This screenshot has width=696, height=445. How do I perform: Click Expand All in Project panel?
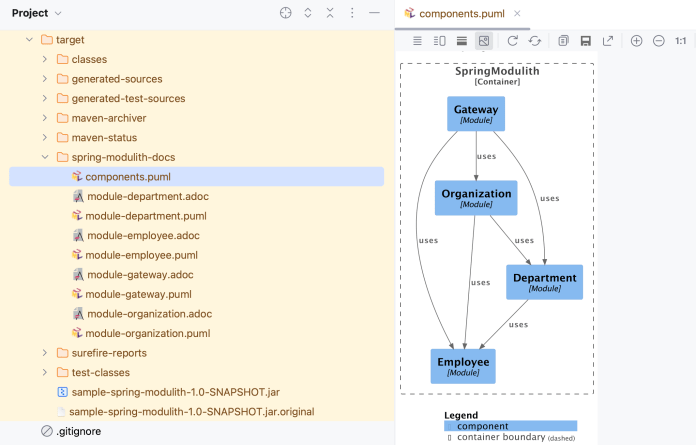coord(308,13)
